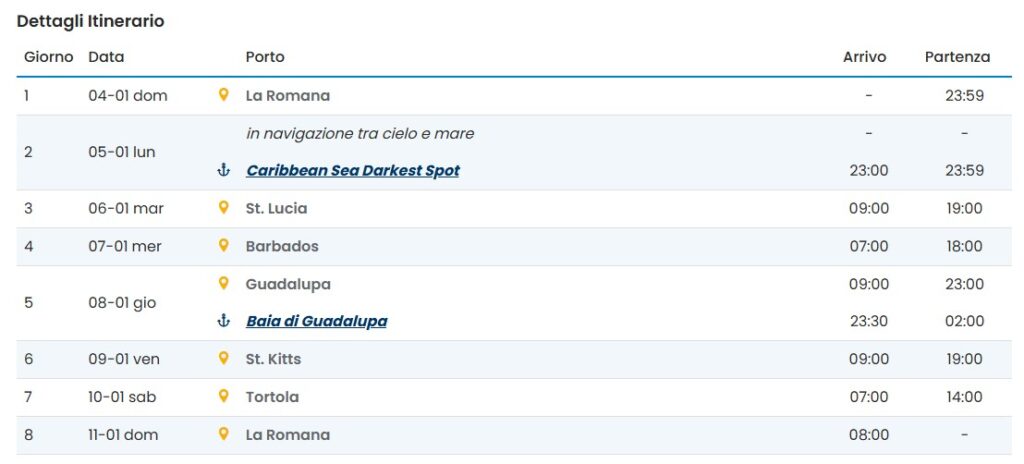
Task: Click the location pin for Tortola
Action: coord(223,396)
